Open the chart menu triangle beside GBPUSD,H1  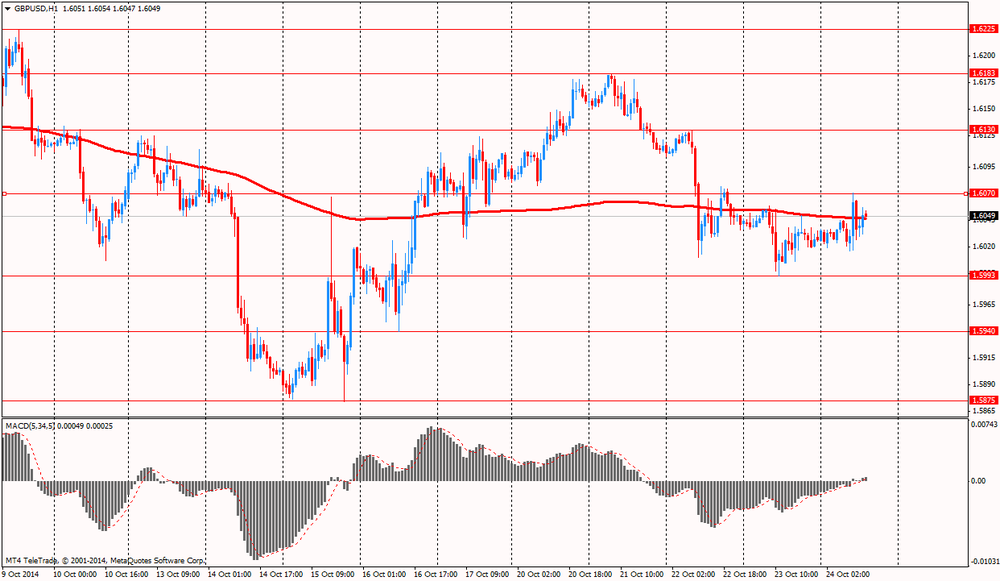[x=8, y=9]
